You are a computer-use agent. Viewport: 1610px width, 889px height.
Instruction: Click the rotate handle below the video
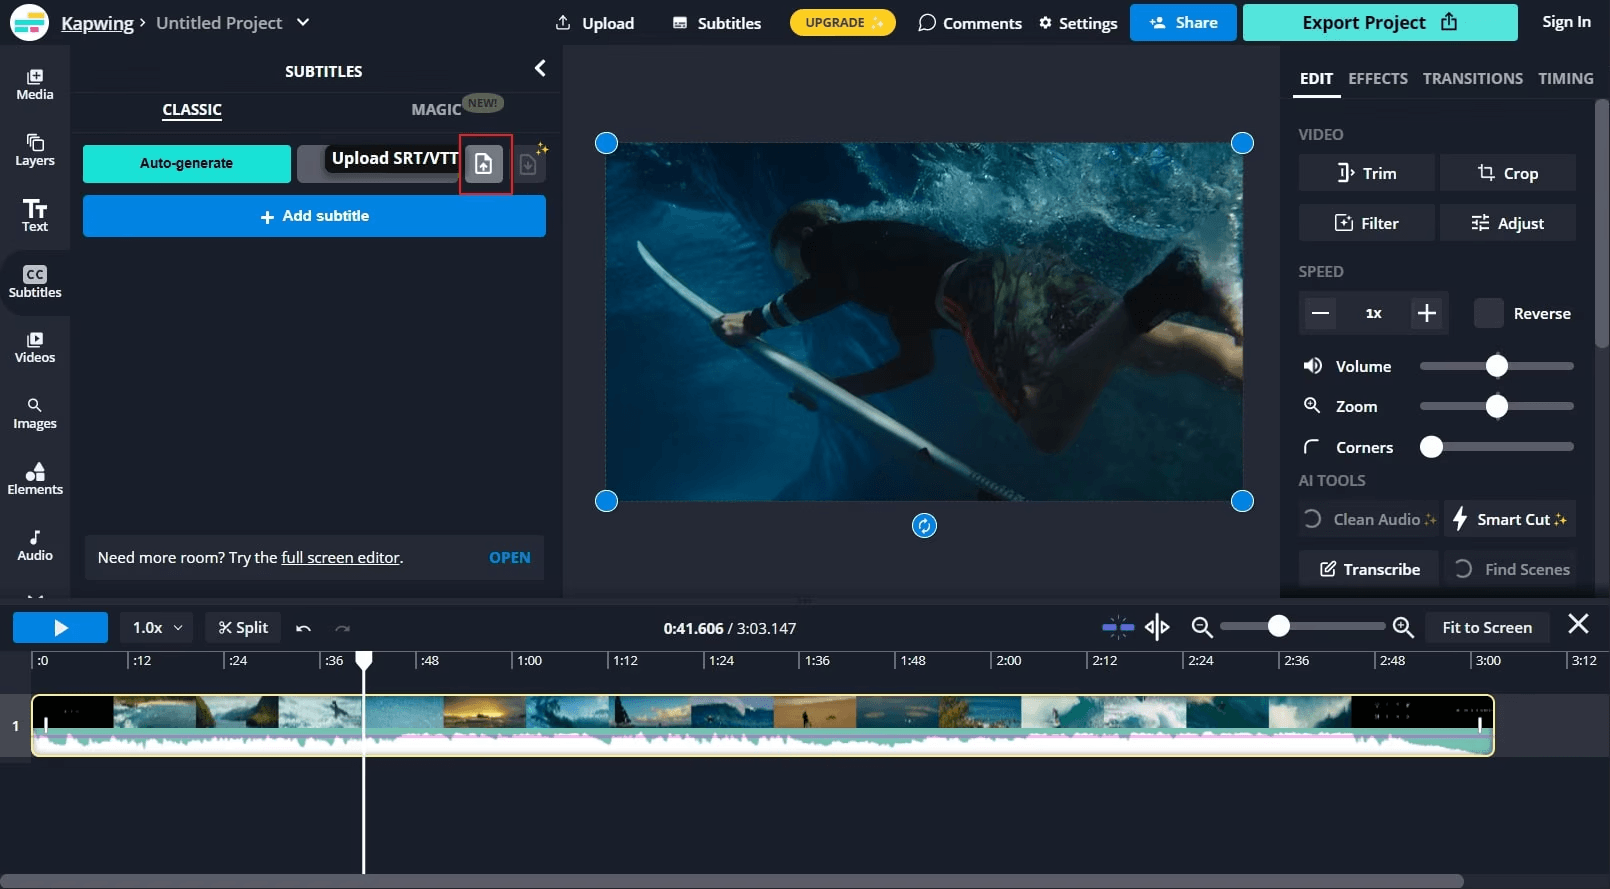pos(924,526)
